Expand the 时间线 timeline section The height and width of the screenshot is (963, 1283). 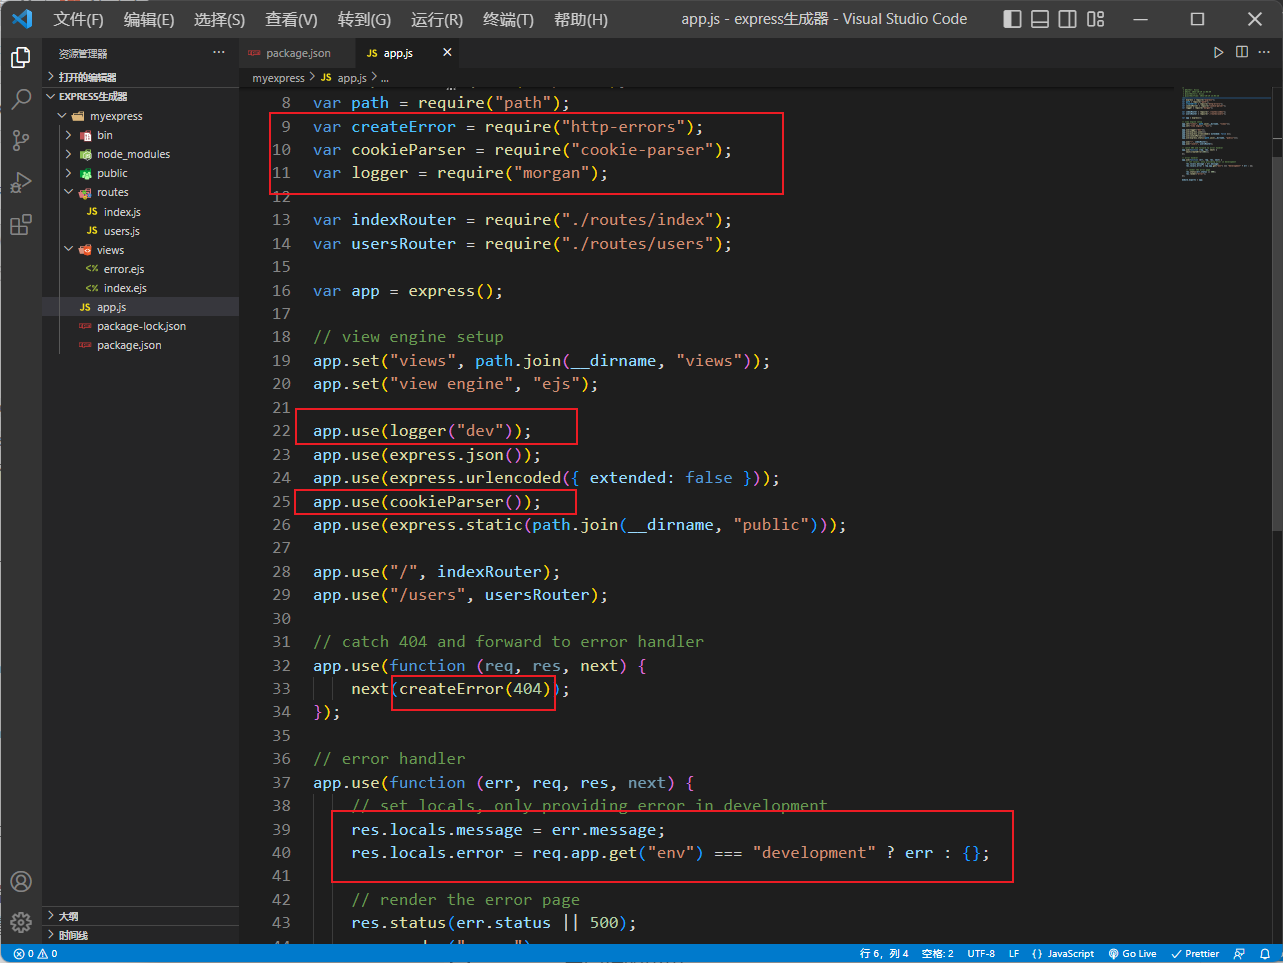coord(140,935)
